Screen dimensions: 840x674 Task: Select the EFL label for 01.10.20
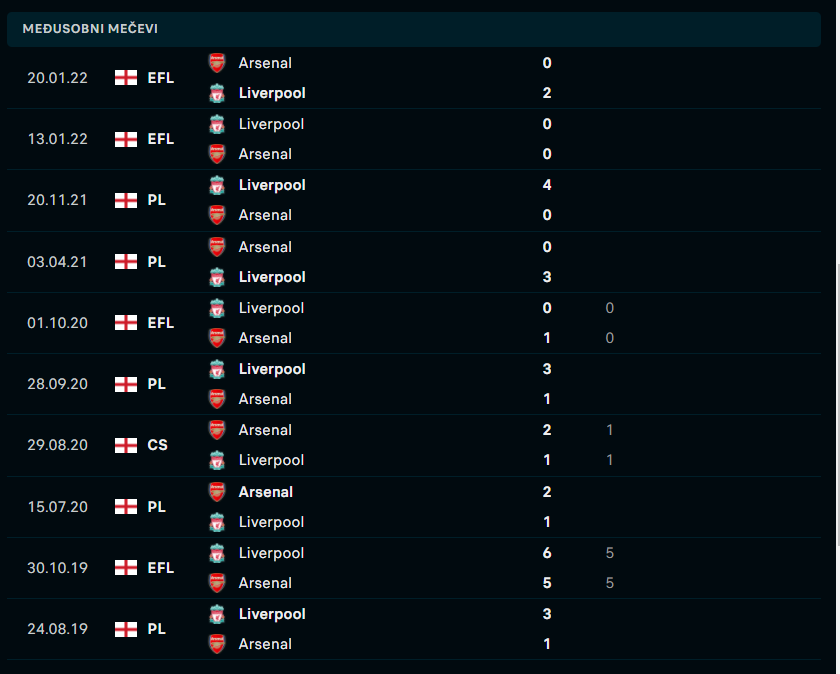pyautogui.click(x=161, y=323)
